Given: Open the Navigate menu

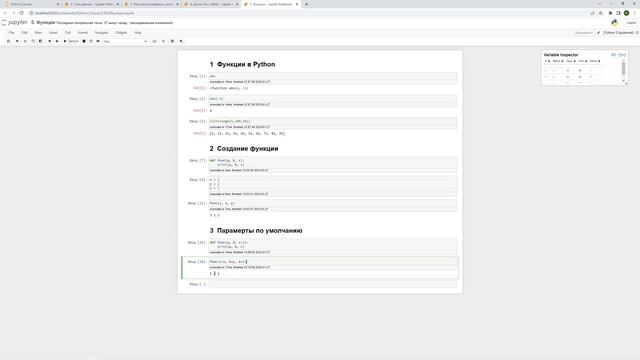Looking at the screenshot, I should [x=101, y=33].
